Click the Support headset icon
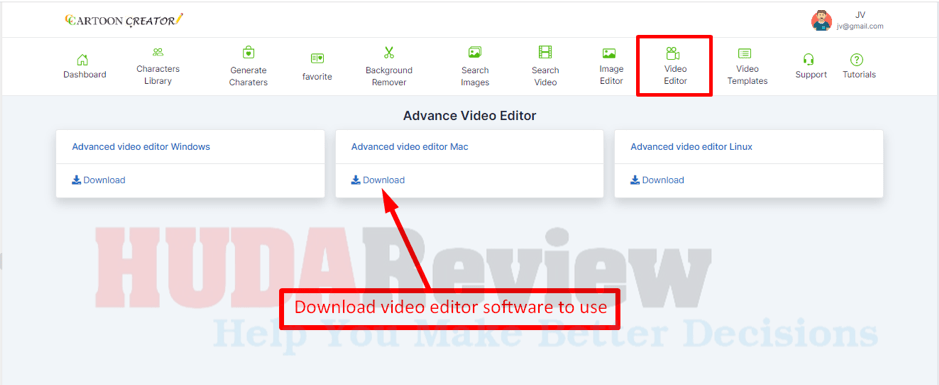 [808, 59]
